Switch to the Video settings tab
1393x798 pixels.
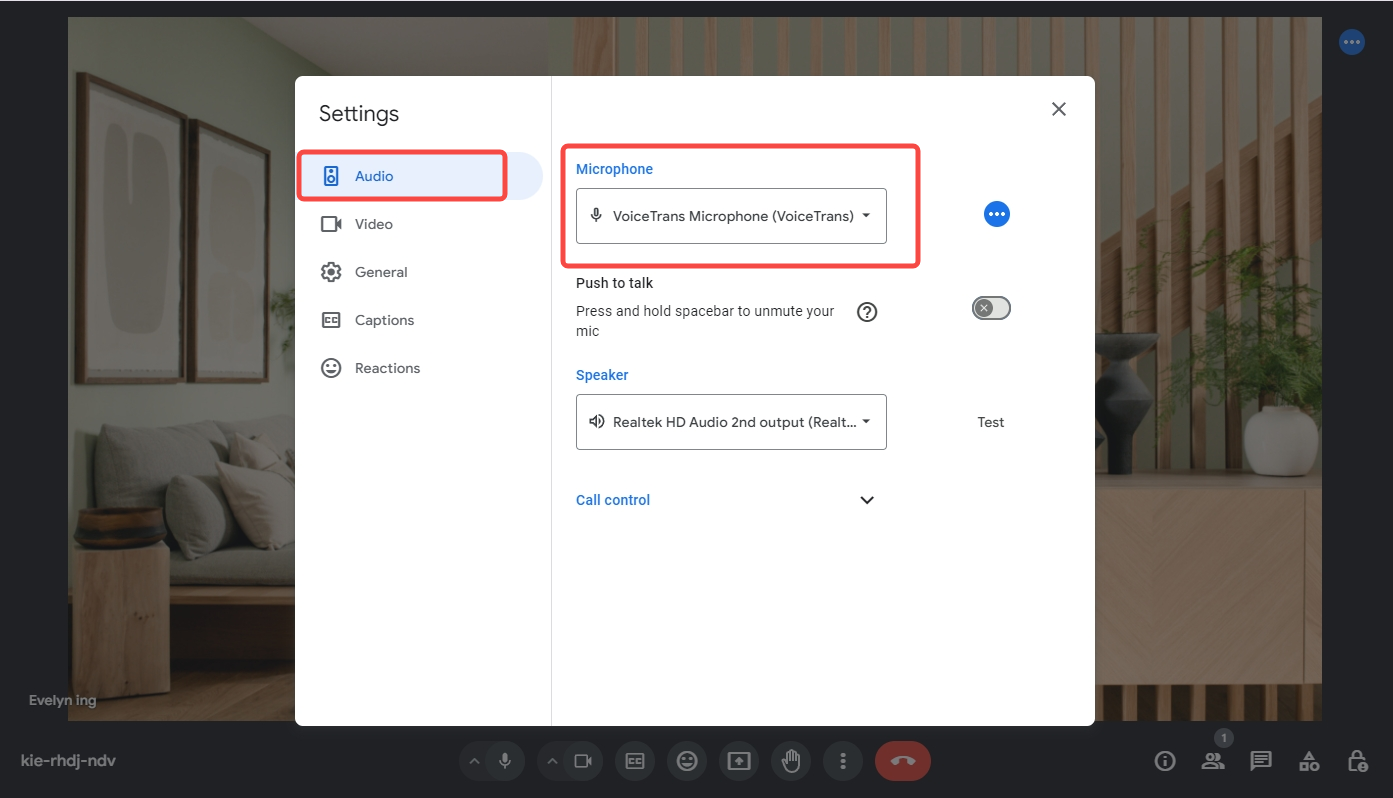[373, 224]
